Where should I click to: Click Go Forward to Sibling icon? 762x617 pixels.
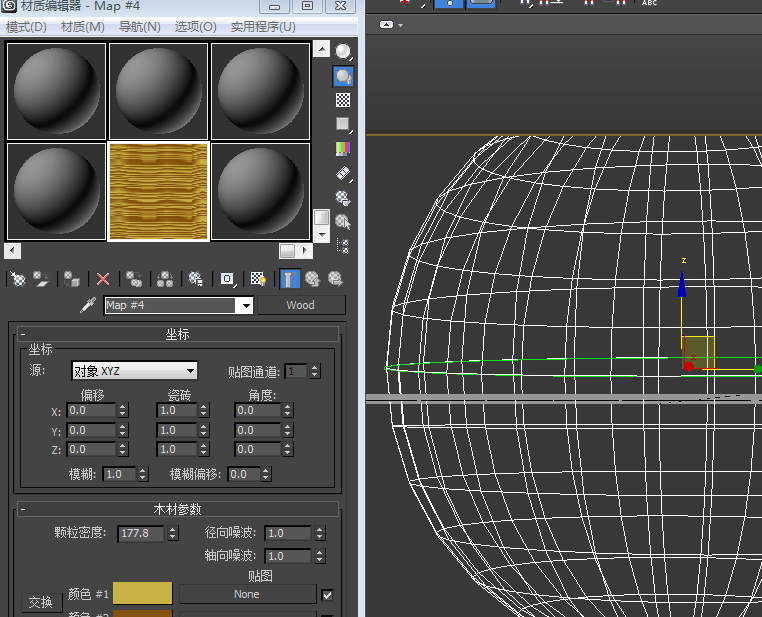pyautogui.click(x=335, y=279)
